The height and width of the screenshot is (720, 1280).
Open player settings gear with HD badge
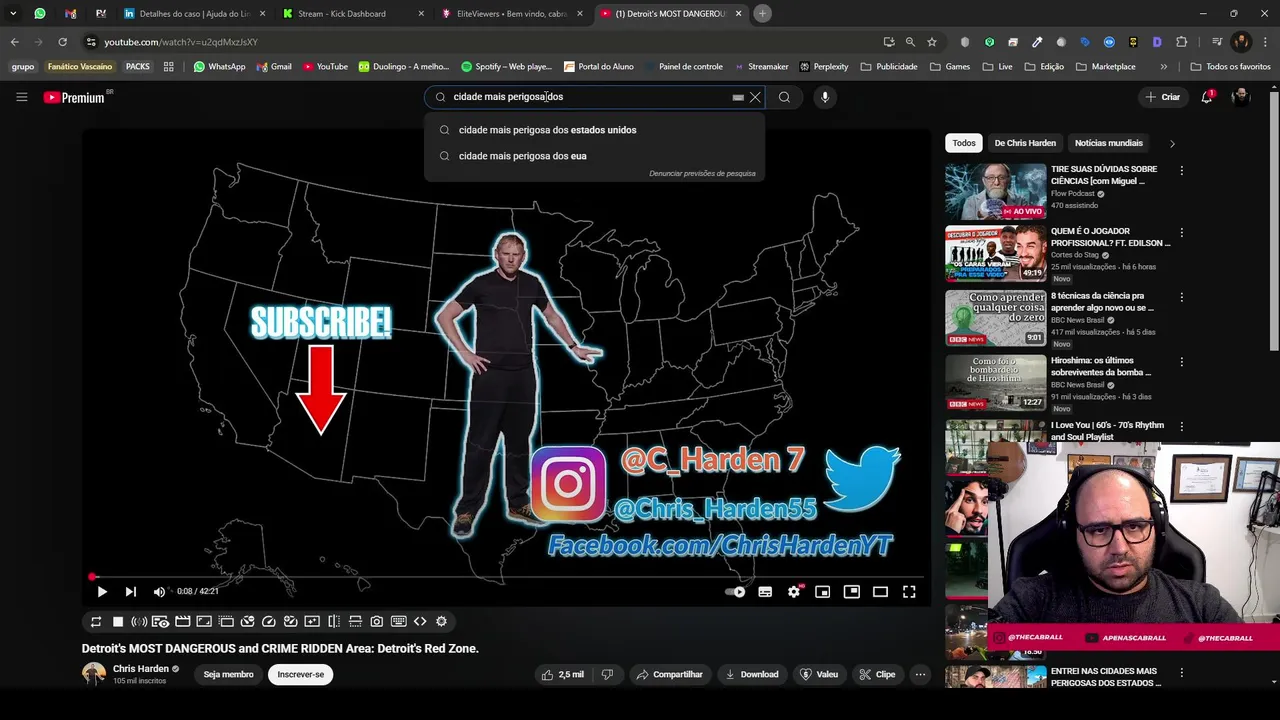pyautogui.click(x=794, y=591)
